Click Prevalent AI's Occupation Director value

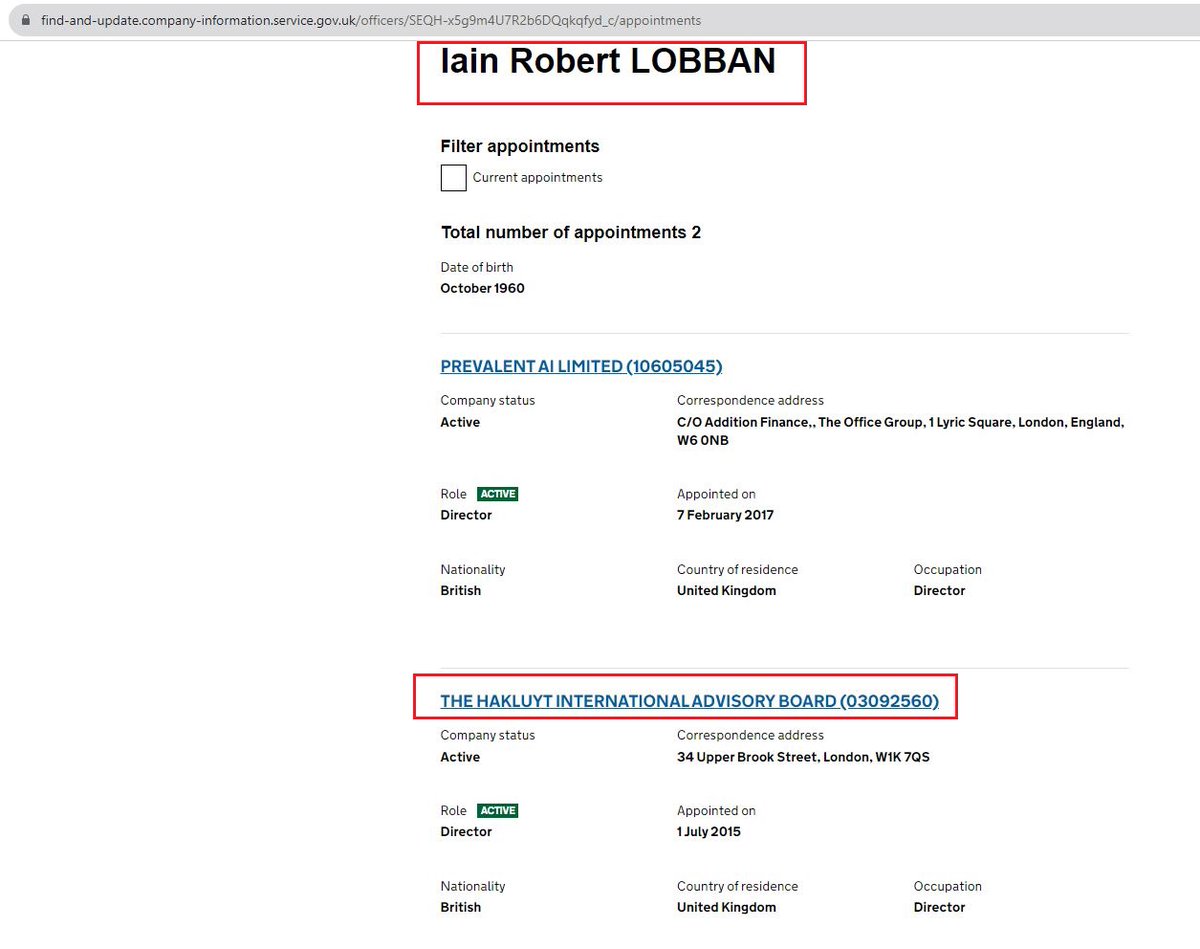point(939,591)
